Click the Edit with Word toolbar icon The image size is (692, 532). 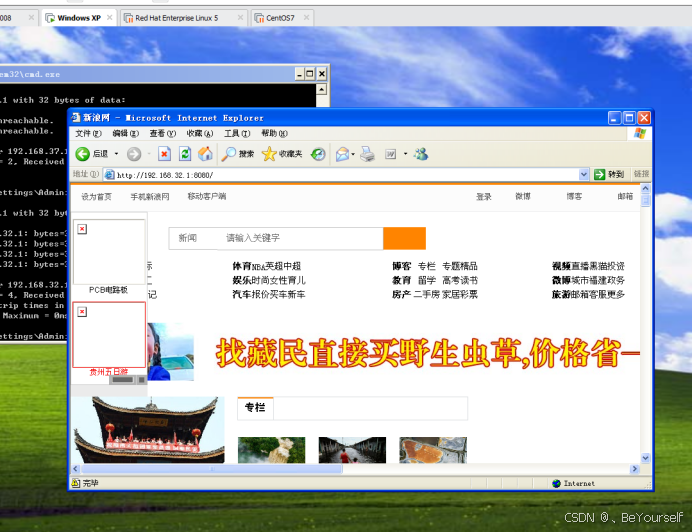[391, 154]
